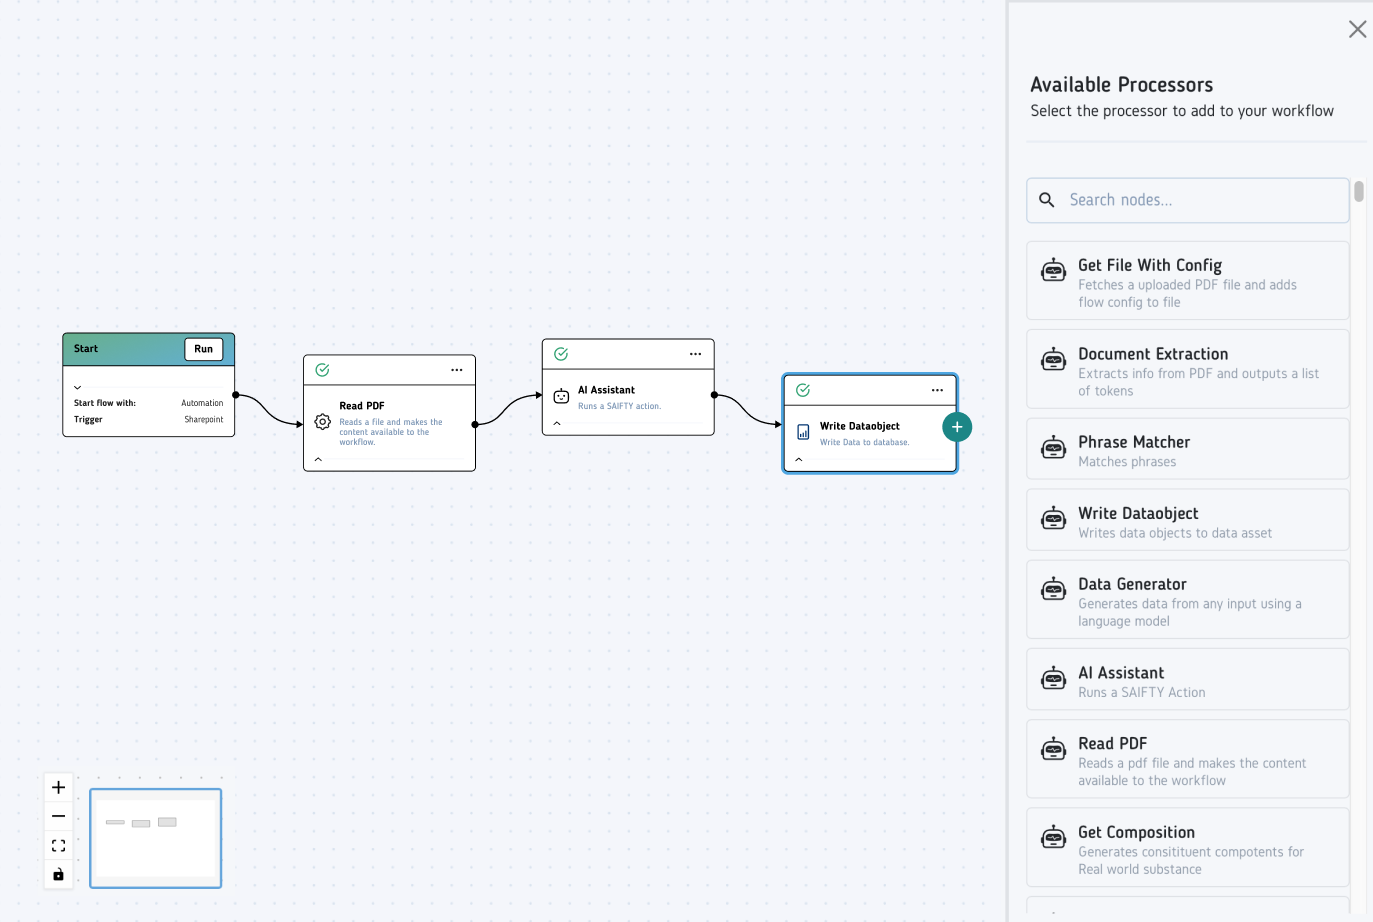Pick AI Assistant from the processors list

(1188, 680)
